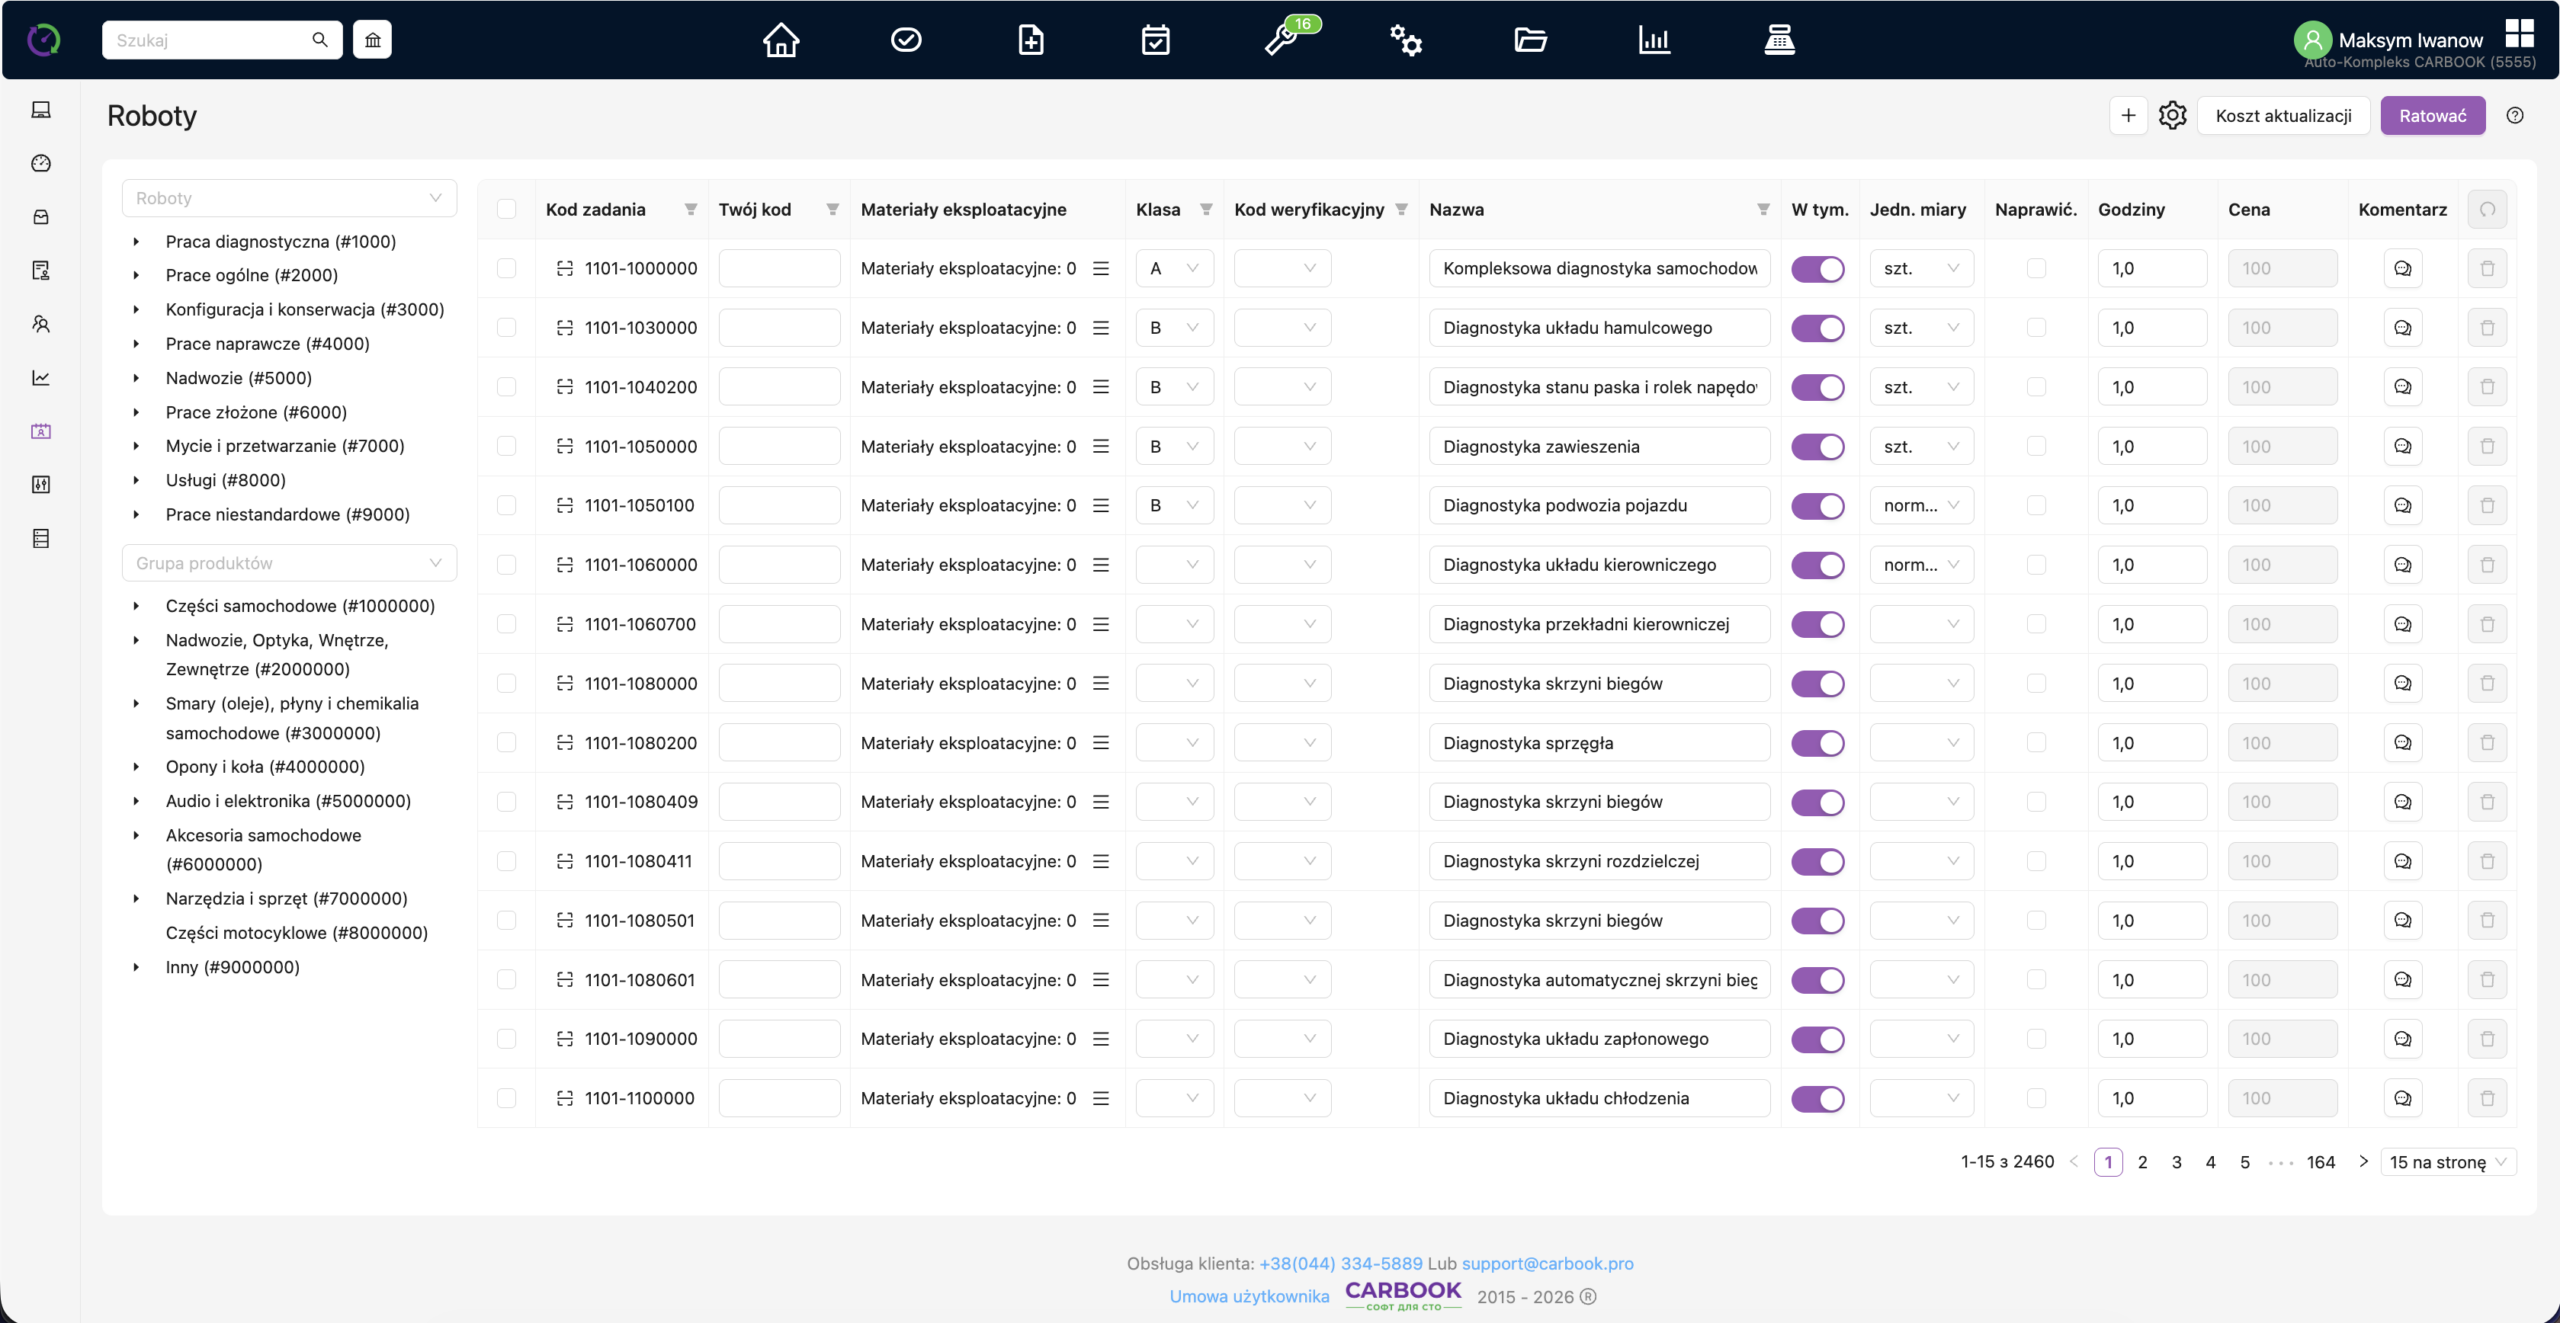Delete the Kompleksowa diagnostyka samochodowa row
Screen dimensions: 2560x1323
(2487, 268)
